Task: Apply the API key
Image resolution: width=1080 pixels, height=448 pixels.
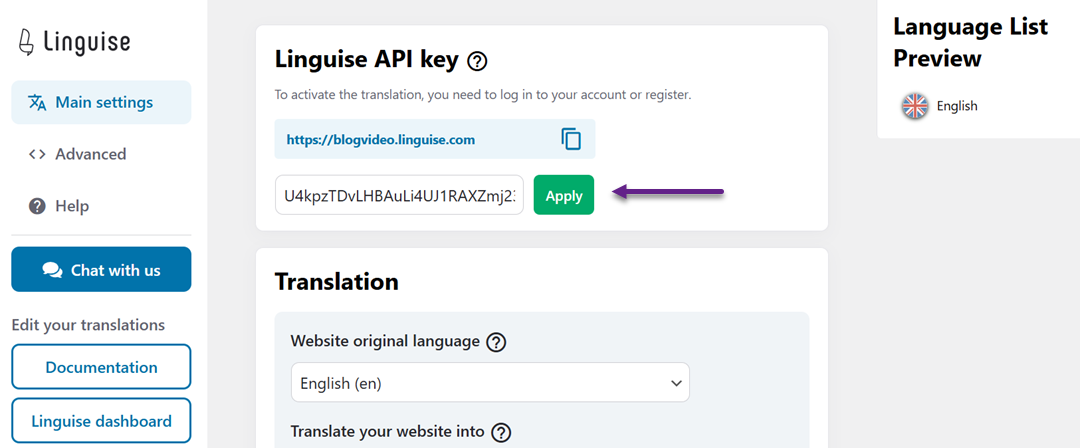Action: pyautogui.click(x=564, y=195)
